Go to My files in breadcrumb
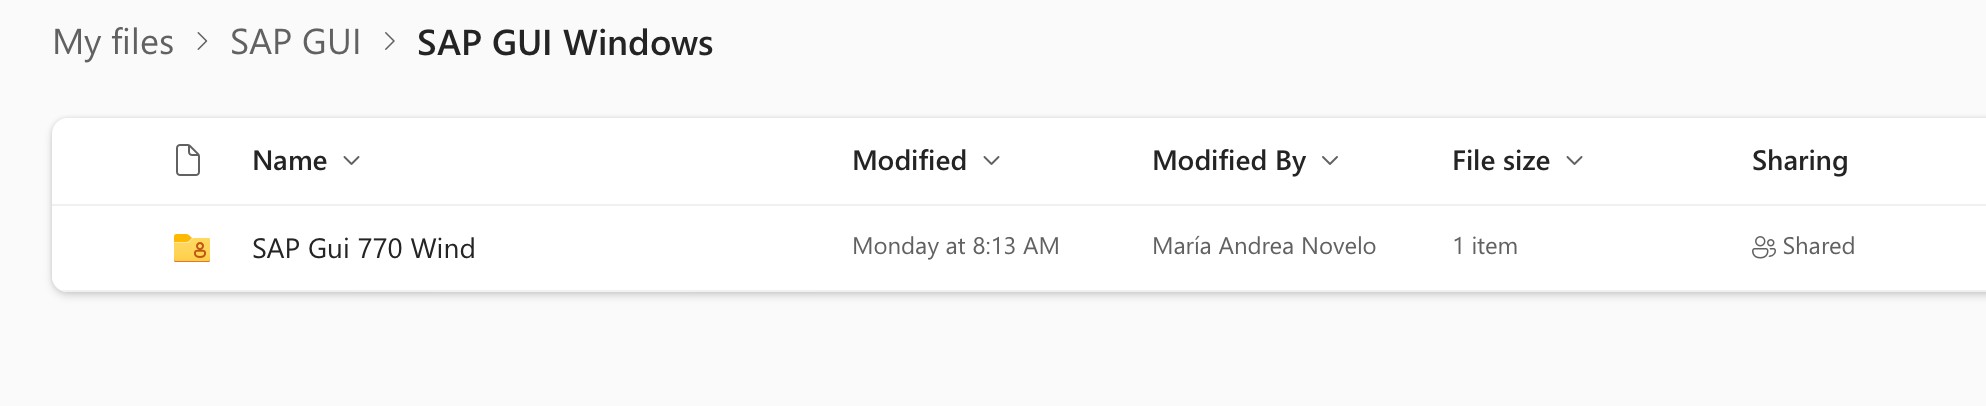This screenshot has height=406, width=1986. click(113, 42)
